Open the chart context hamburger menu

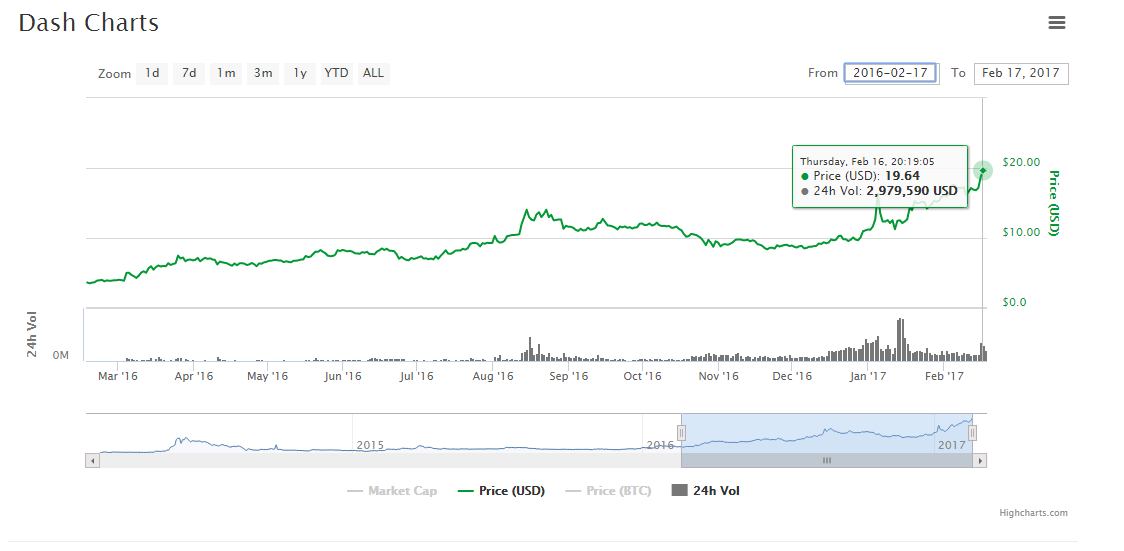click(1057, 23)
